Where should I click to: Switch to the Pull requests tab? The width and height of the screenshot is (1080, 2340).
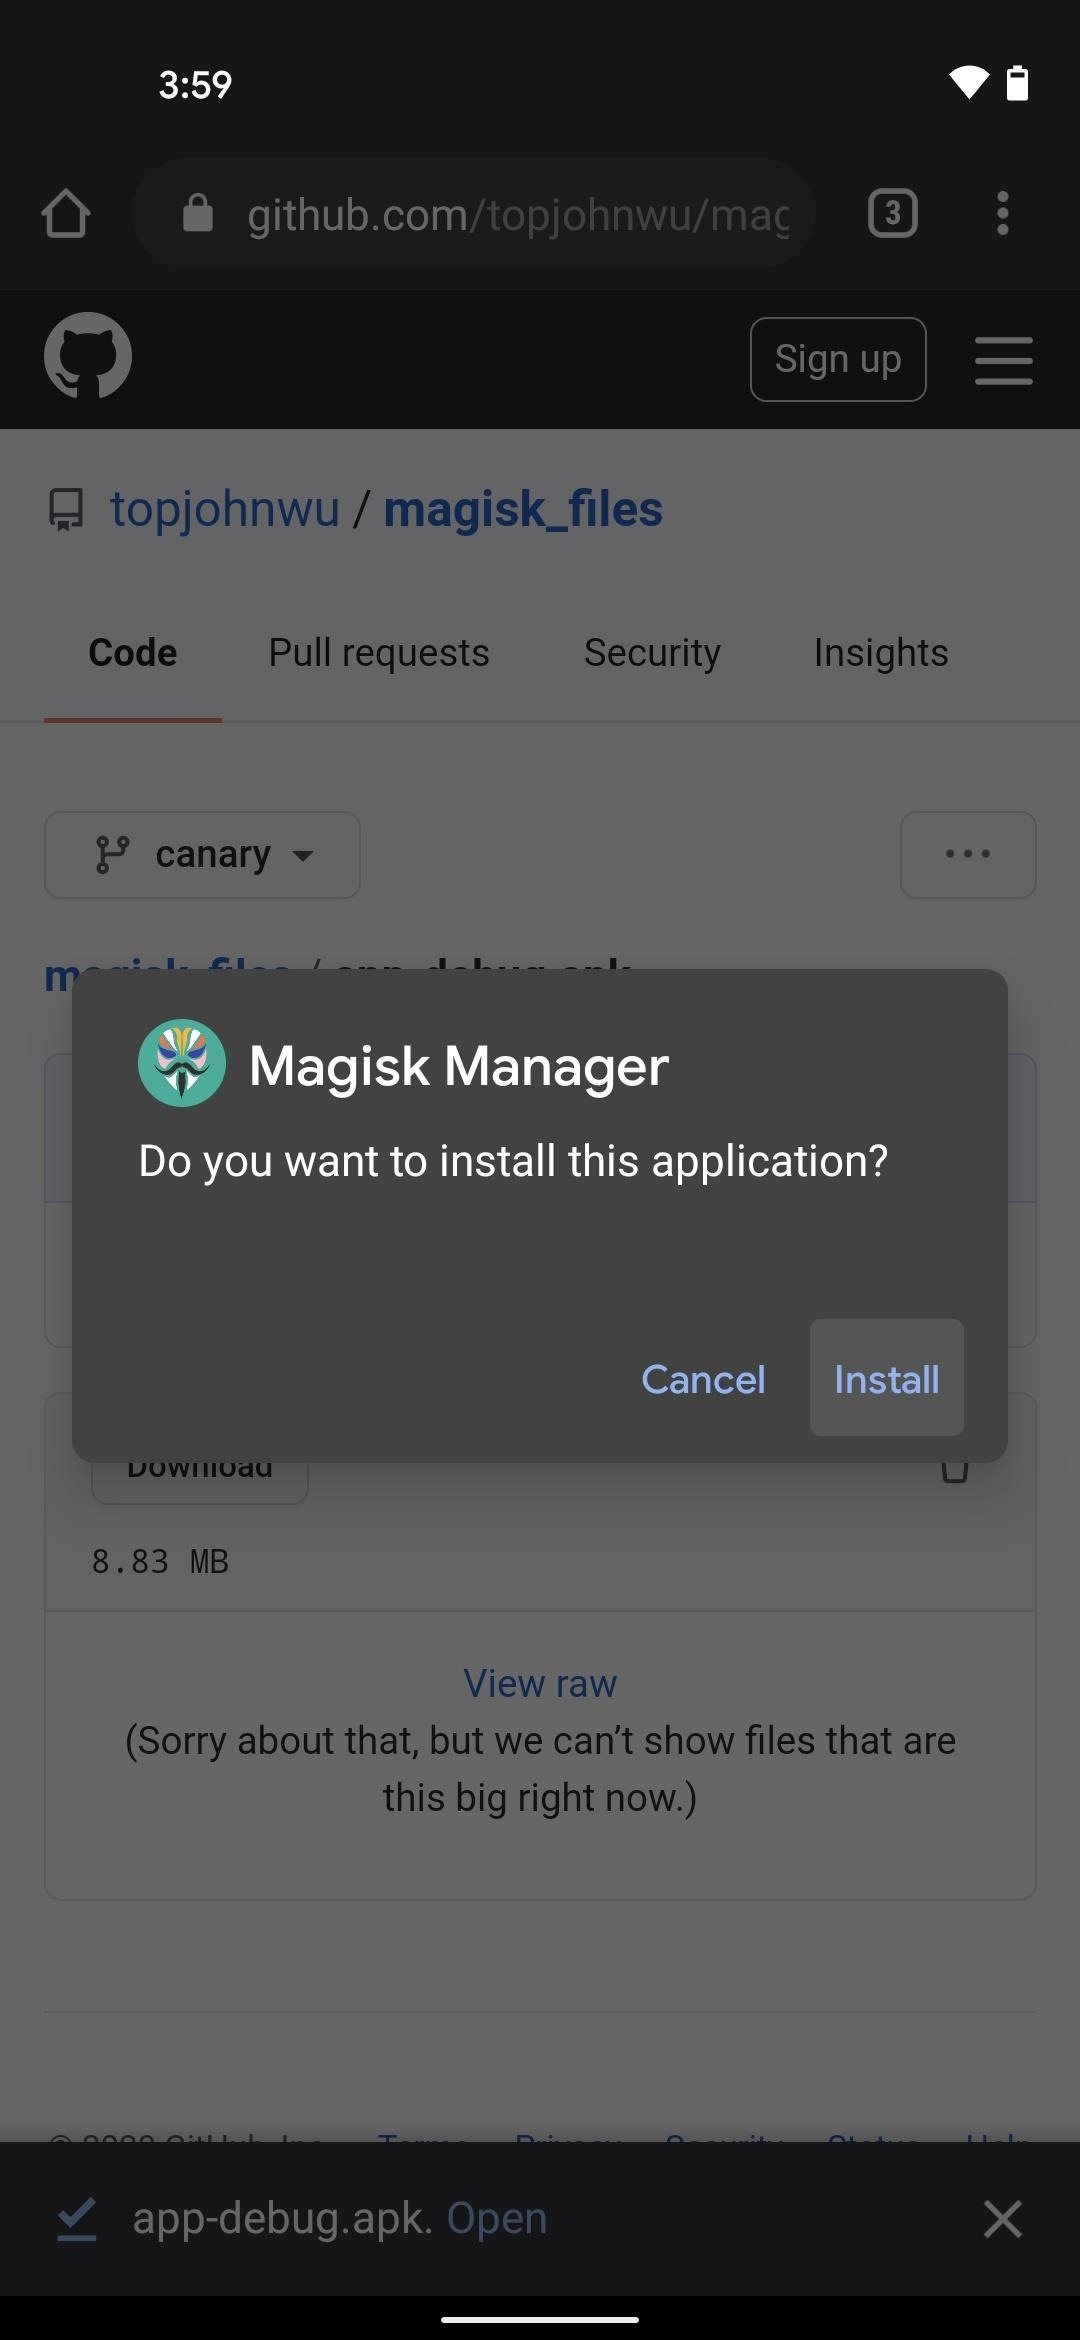pyautogui.click(x=379, y=653)
